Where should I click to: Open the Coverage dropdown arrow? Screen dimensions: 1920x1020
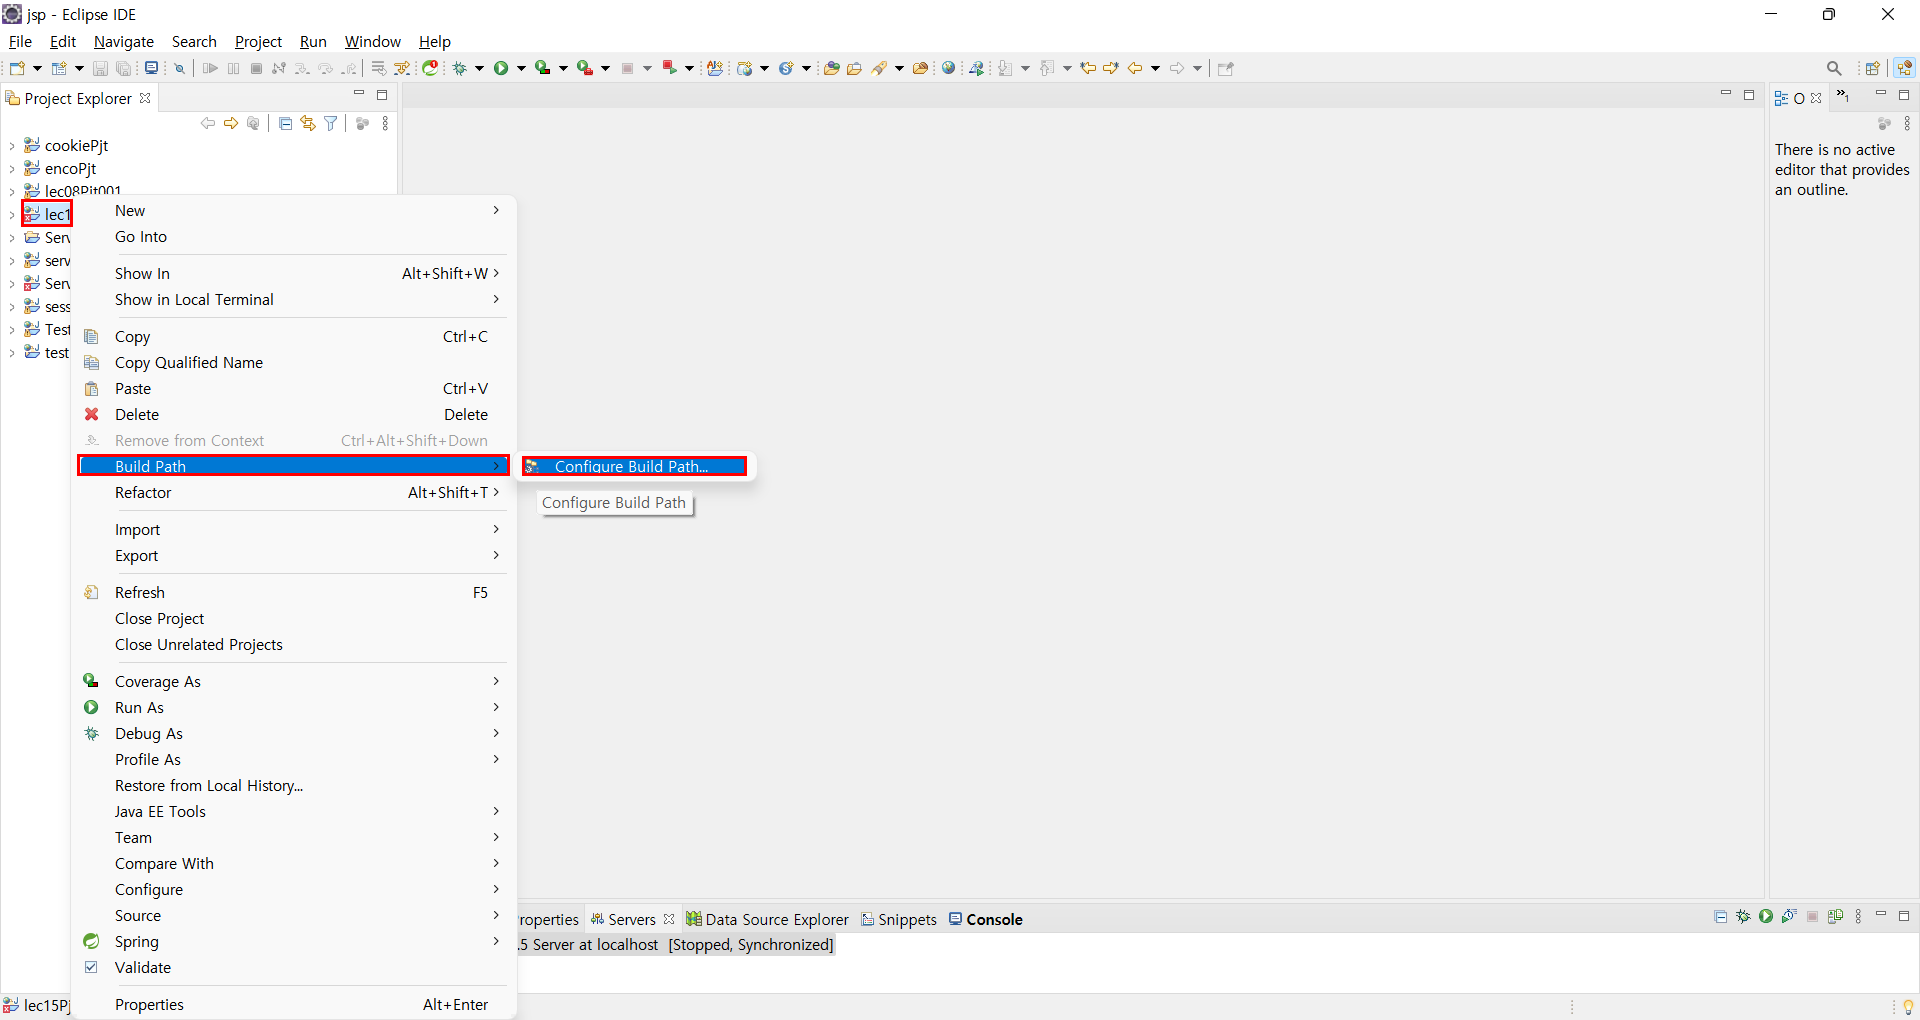[564, 68]
